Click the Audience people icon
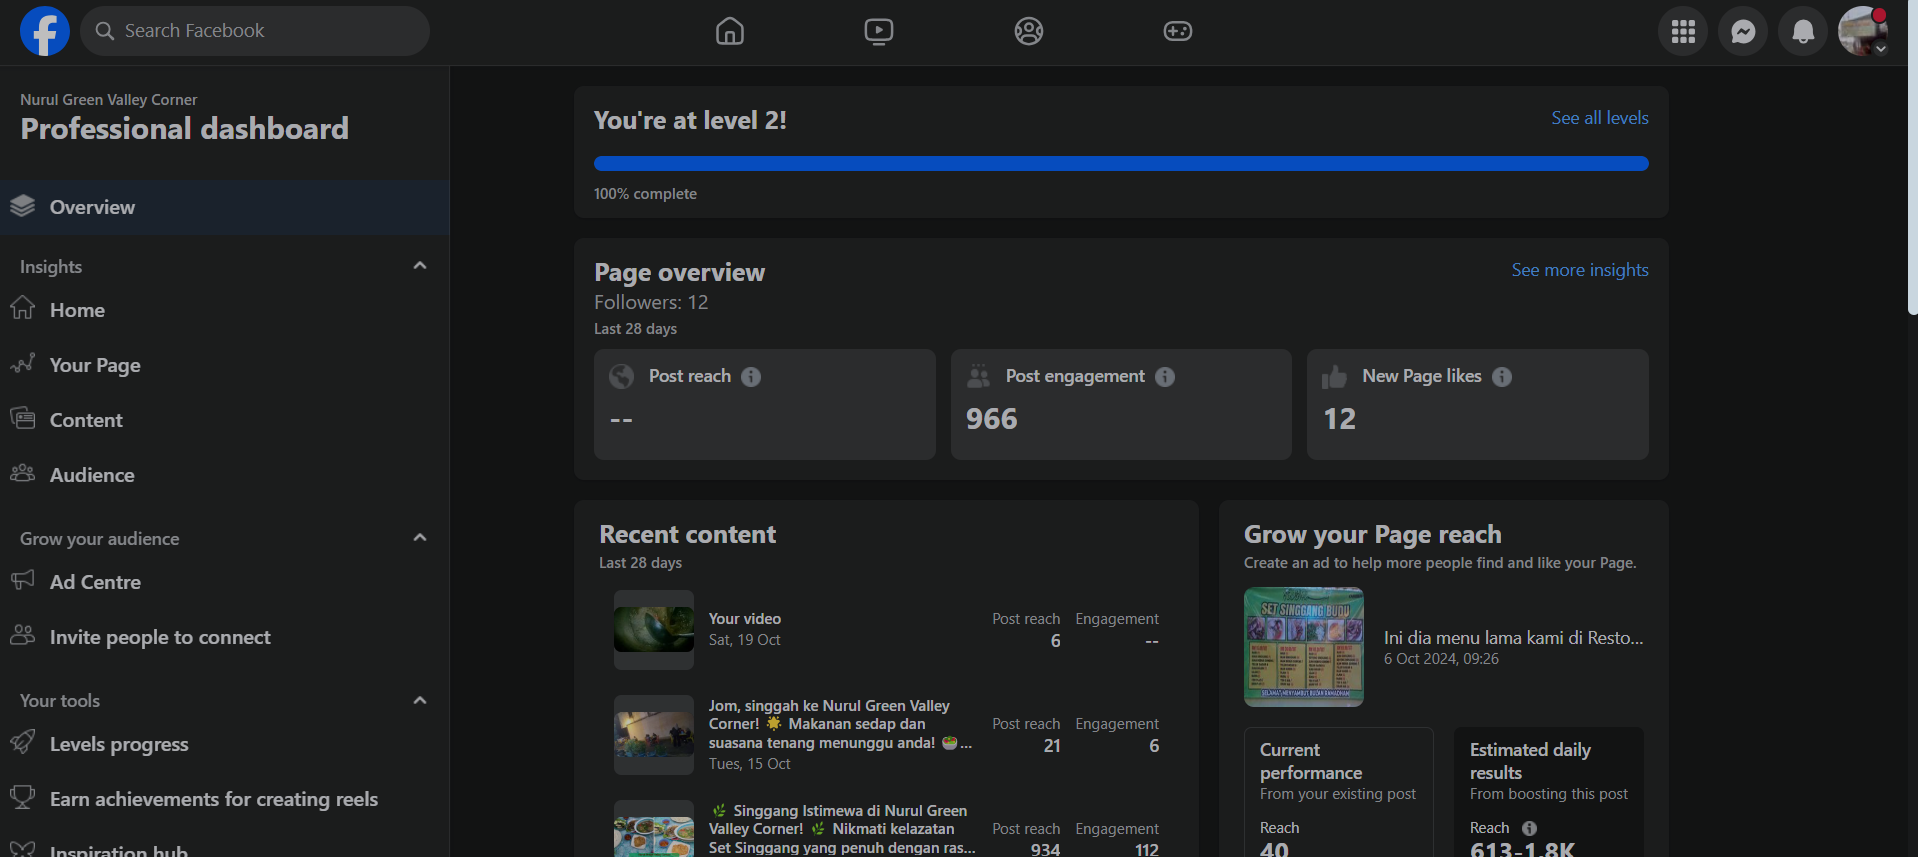Image resolution: width=1918 pixels, height=857 pixels. [x=22, y=473]
